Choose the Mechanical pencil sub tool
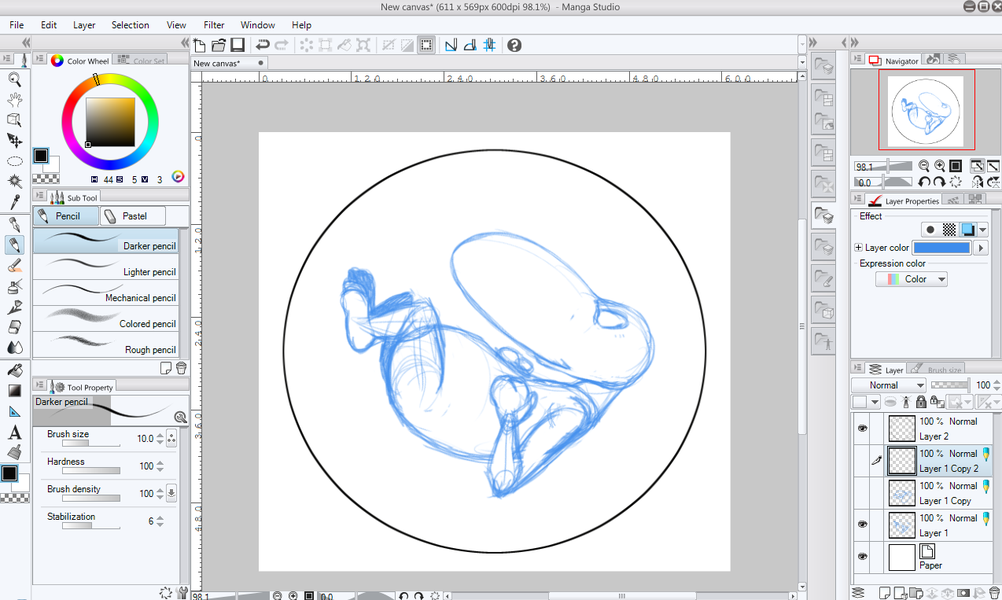 pos(106,293)
